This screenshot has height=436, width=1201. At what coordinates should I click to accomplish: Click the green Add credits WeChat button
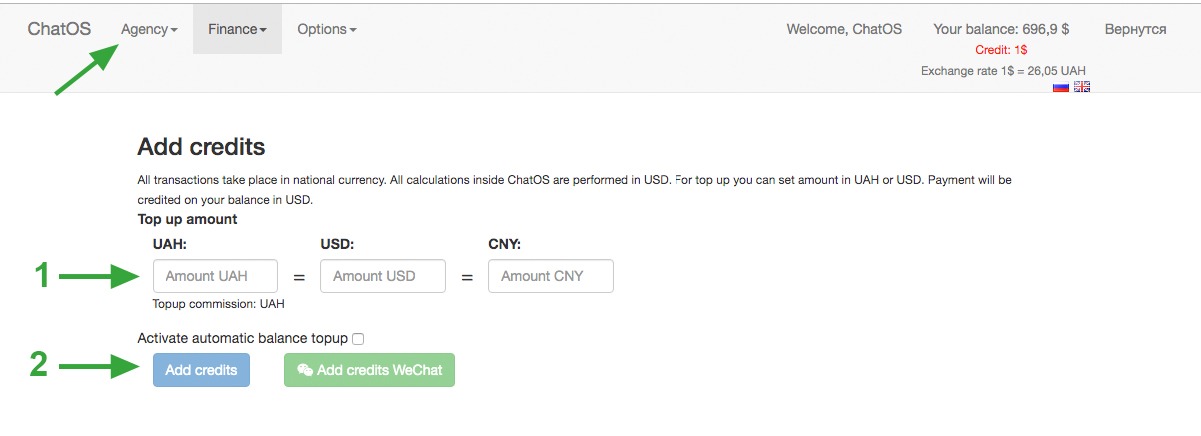click(x=370, y=370)
